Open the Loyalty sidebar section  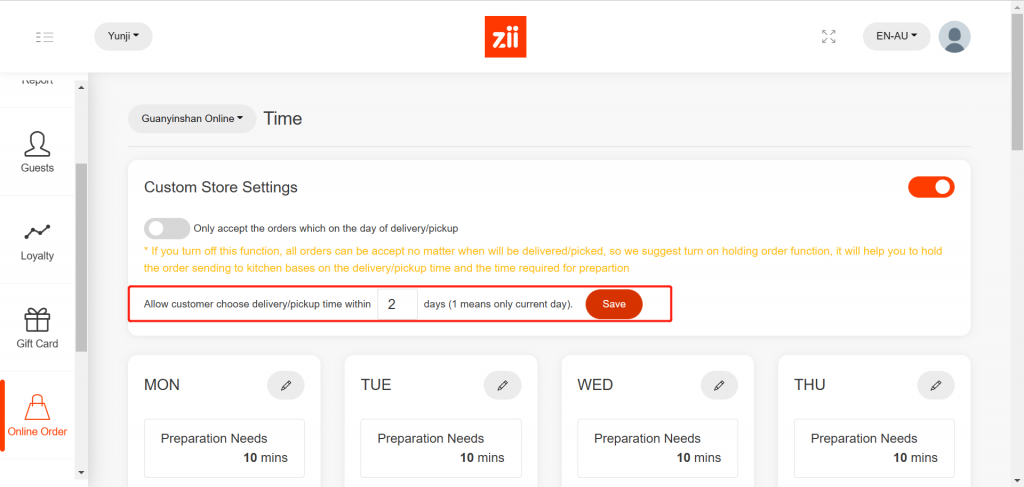pos(38,240)
